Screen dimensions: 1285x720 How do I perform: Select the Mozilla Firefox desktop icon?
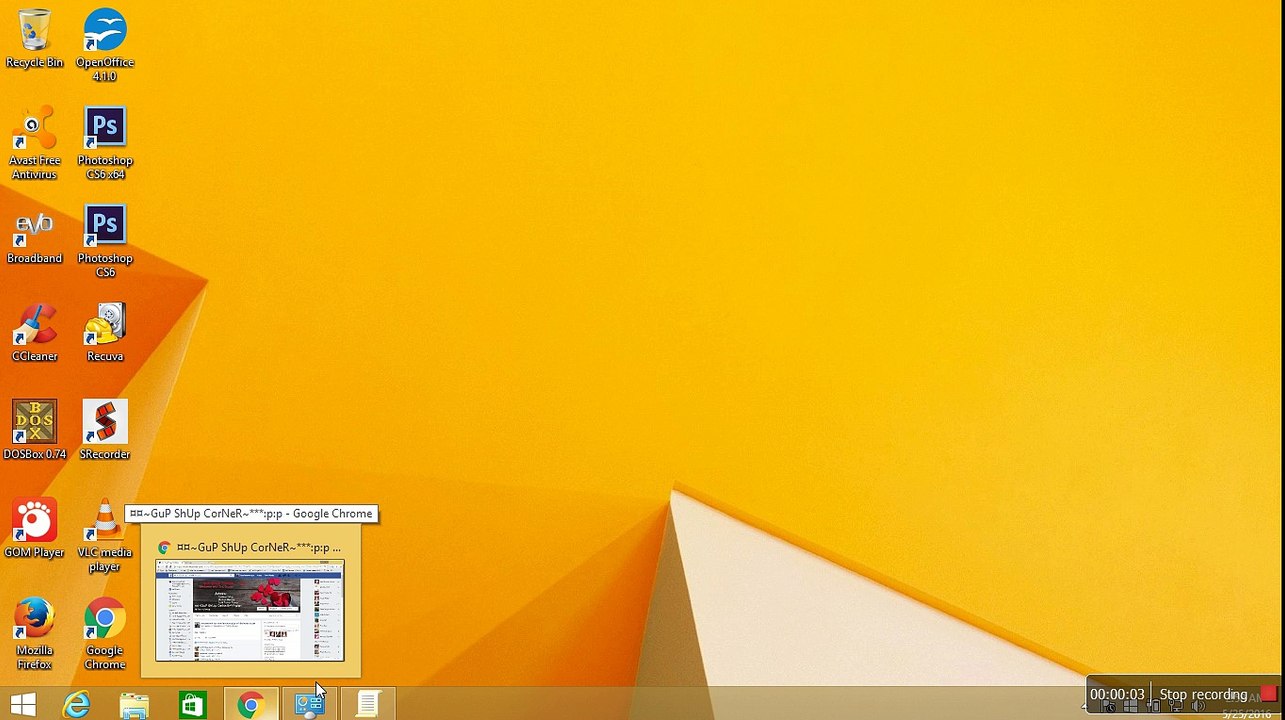pyautogui.click(x=34, y=635)
